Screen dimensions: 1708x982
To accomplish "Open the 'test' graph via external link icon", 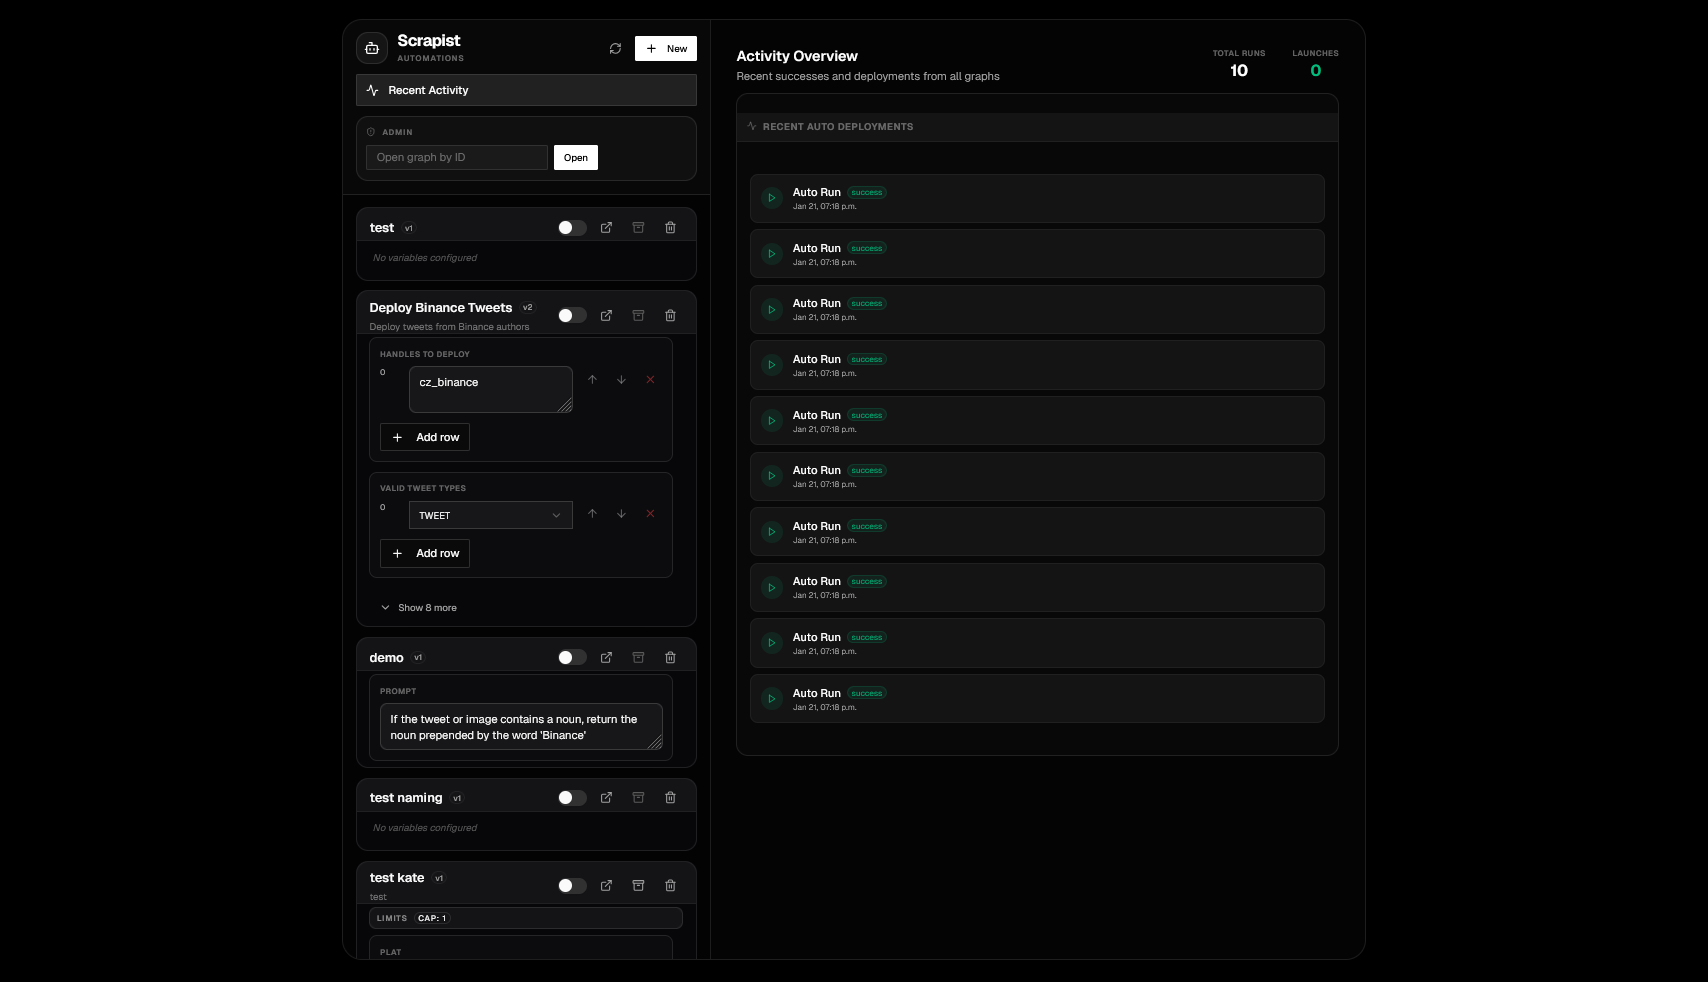I will (x=607, y=227).
